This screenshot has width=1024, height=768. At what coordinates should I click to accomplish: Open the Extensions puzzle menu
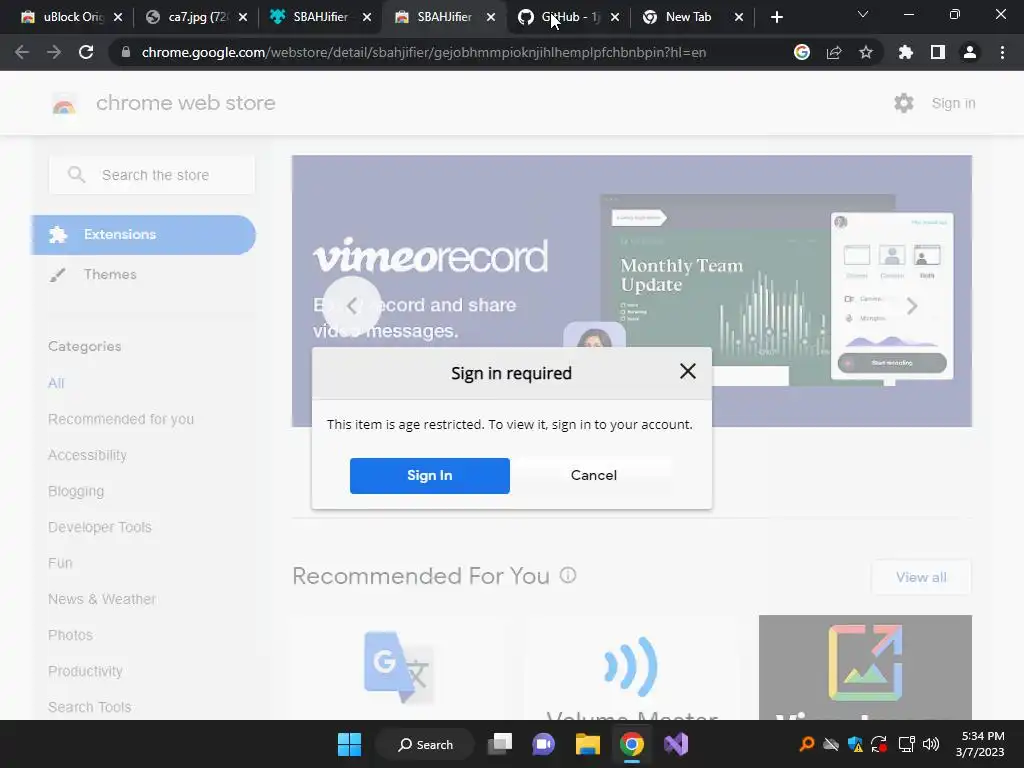[905, 52]
